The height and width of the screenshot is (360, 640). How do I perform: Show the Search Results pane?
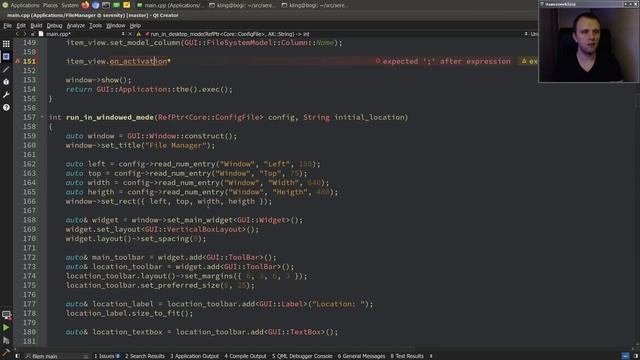(x=144, y=356)
